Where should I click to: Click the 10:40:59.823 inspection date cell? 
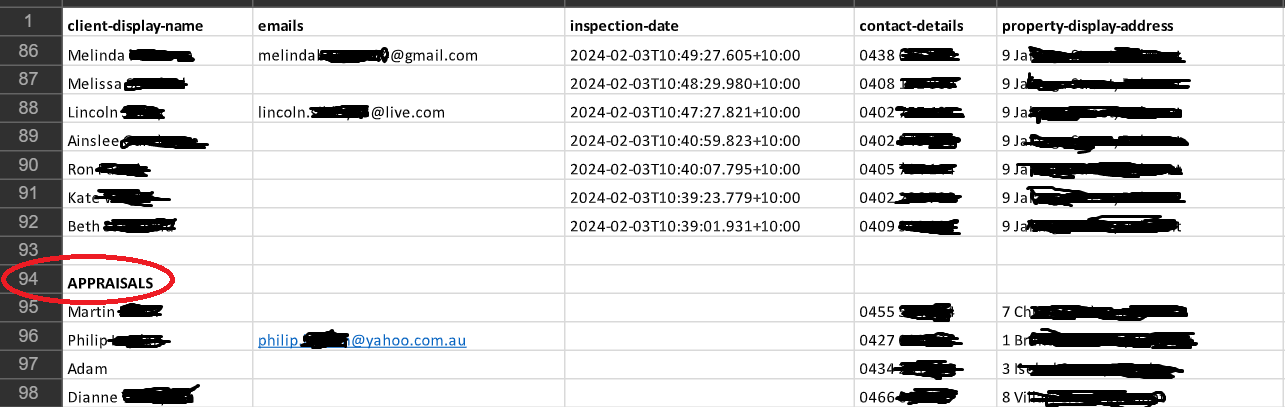pos(685,141)
